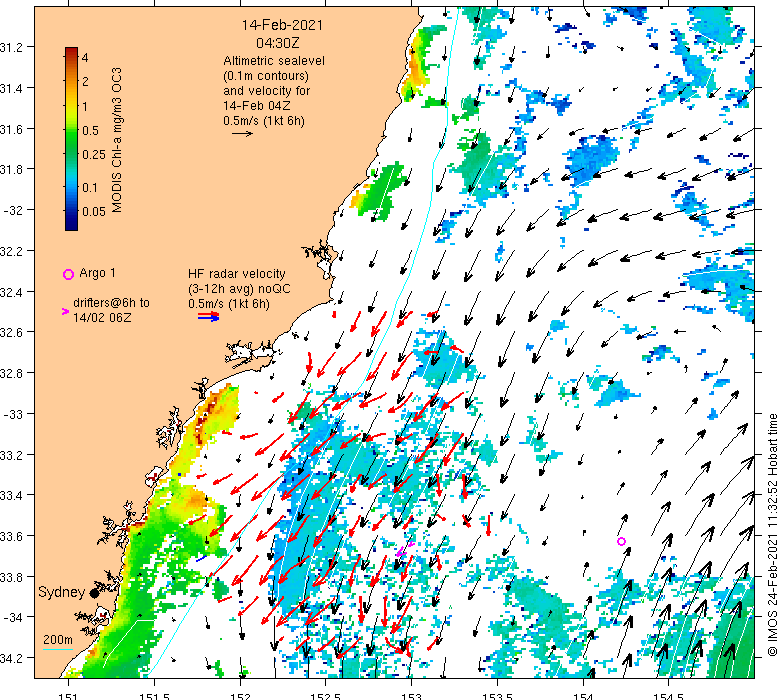Click the colorbar tick label 0.05
This screenshot has width=780, height=700.
pyautogui.click(x=94, y=212)
